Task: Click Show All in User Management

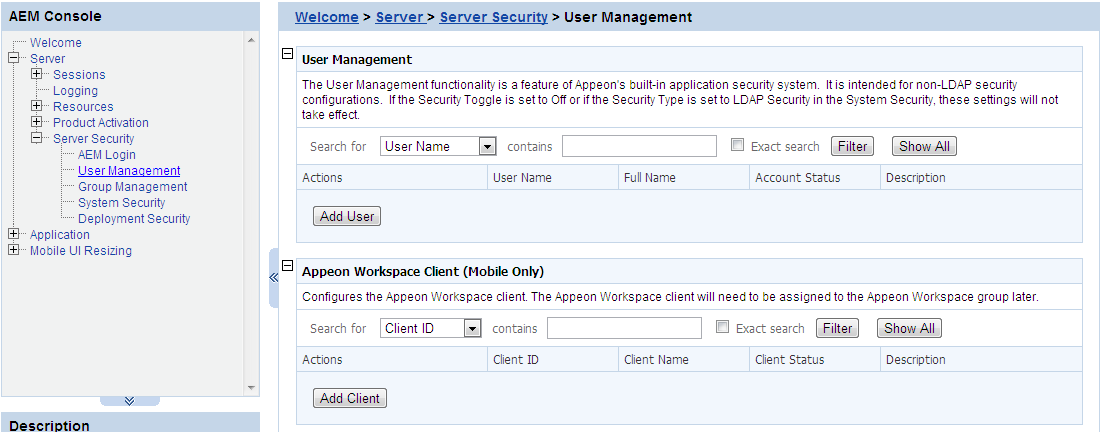Action: (x=924, y=146)
